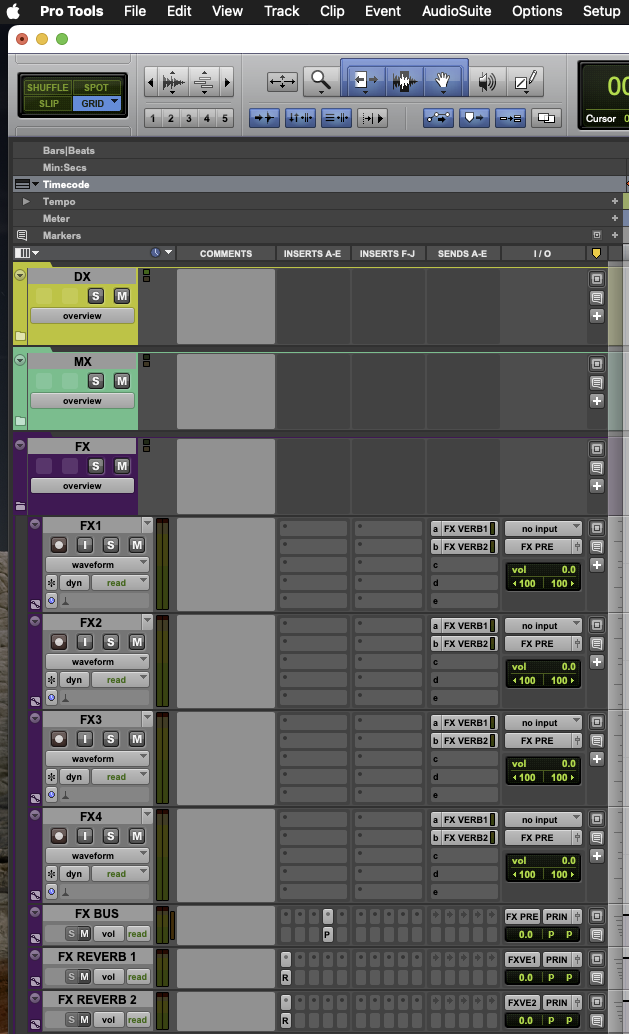629x1034 pixels.
Task: Select the Trim tool
Action: click(365, 81)
